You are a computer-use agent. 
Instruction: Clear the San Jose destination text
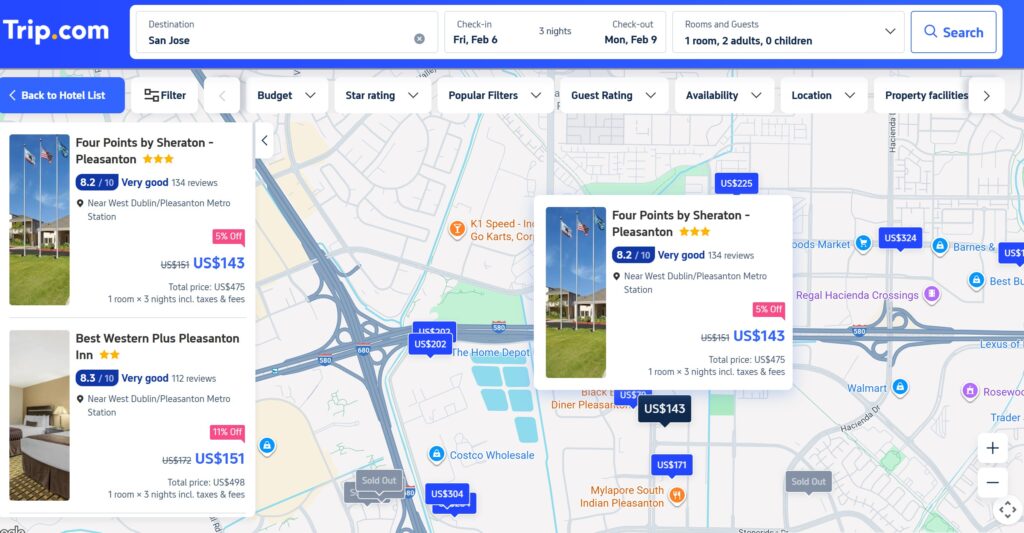point(419,39)
